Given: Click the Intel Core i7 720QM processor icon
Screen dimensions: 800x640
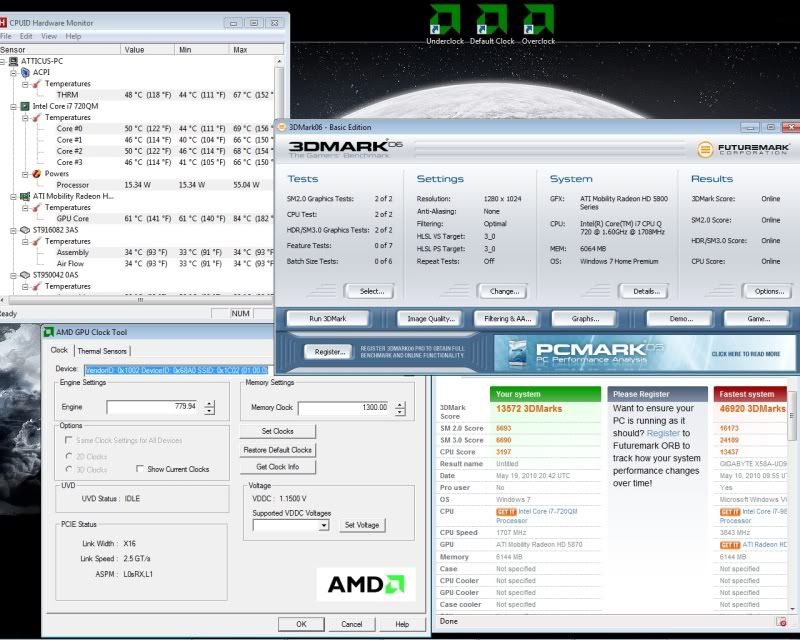Looking at the screenshot, I should tap(25, 106).
